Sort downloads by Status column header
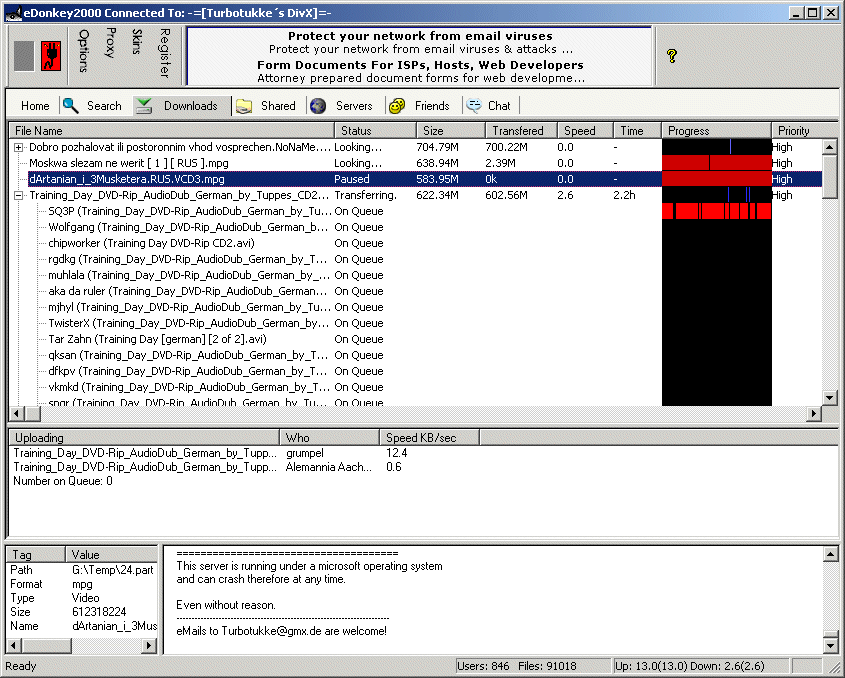The width and height of the screenshot is (845, 678). click(376, 130)
